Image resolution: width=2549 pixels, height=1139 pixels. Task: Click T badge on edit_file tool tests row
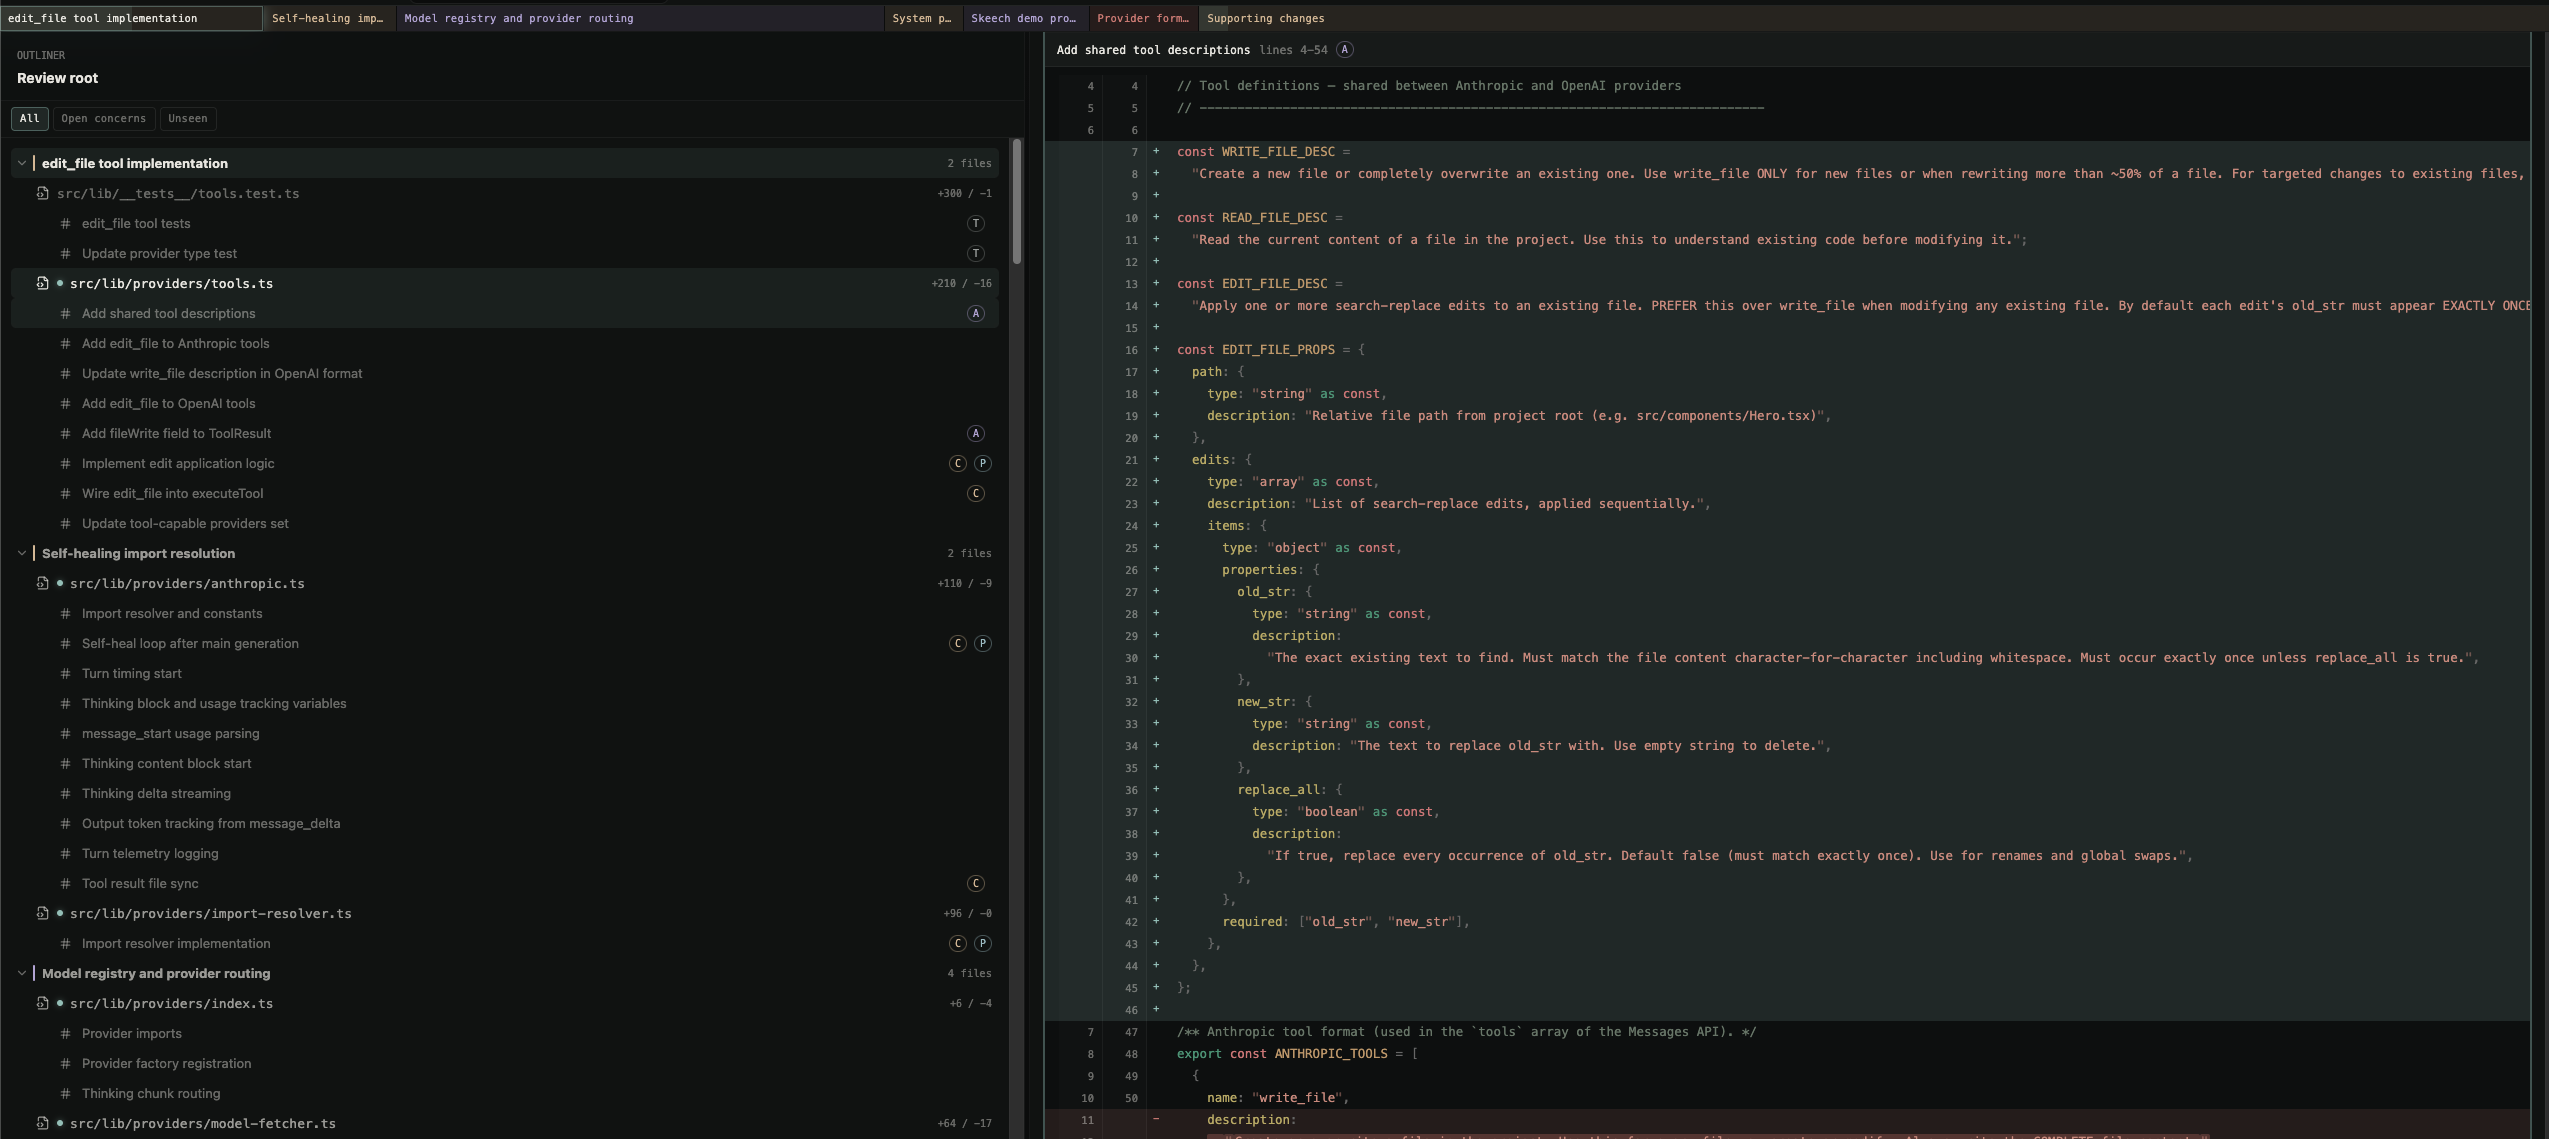coord(976,223)
